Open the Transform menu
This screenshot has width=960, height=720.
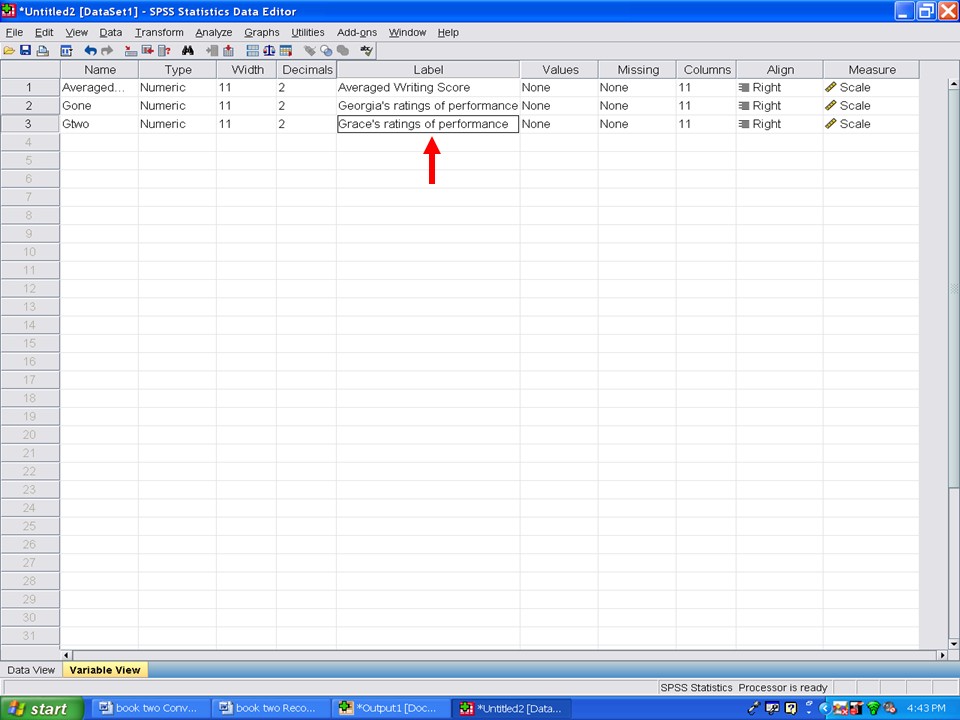pos(159,32)
